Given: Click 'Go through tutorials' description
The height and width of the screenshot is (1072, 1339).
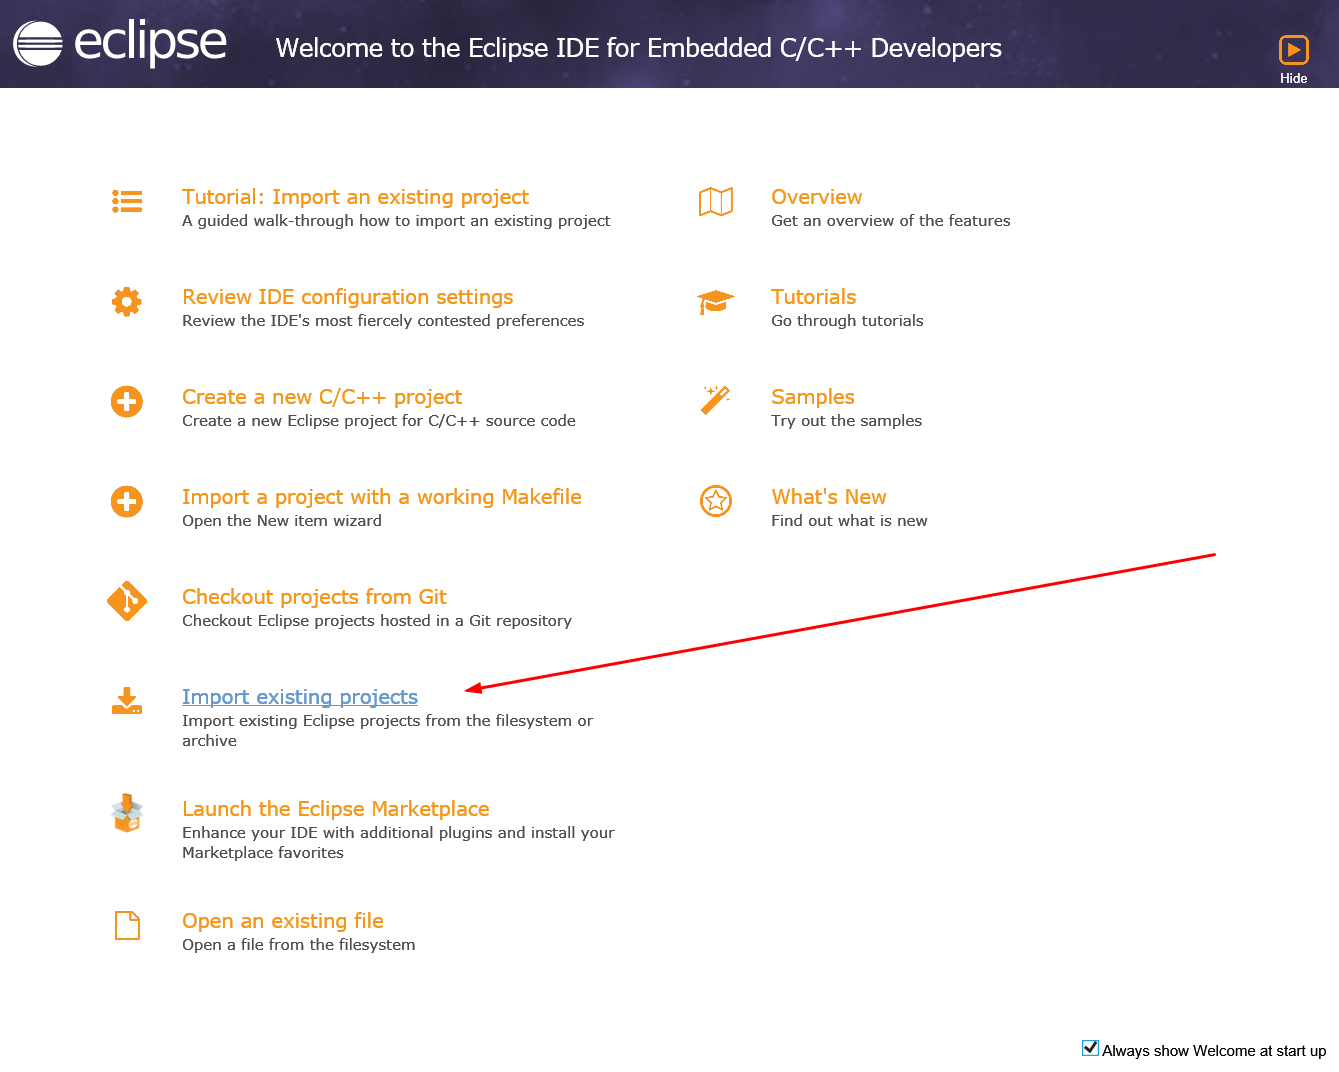Looking at the screenshot, I should (847, 321).
